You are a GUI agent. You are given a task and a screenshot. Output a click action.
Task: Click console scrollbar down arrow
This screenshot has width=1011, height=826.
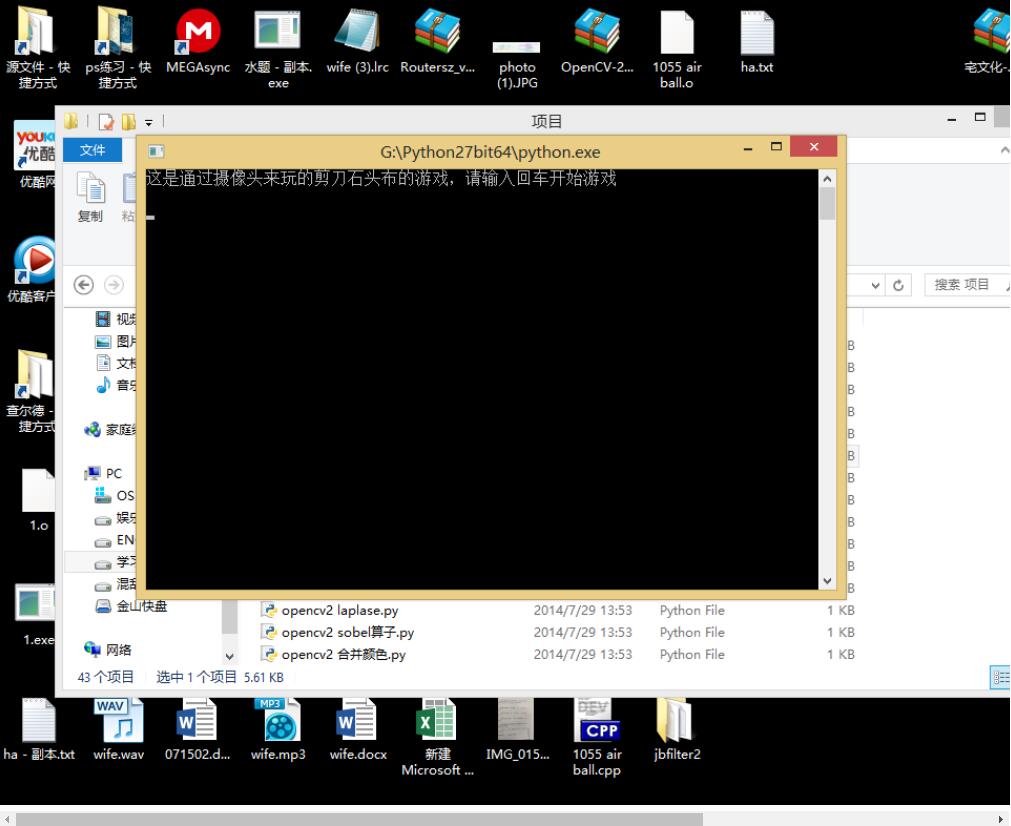(827, 581)
